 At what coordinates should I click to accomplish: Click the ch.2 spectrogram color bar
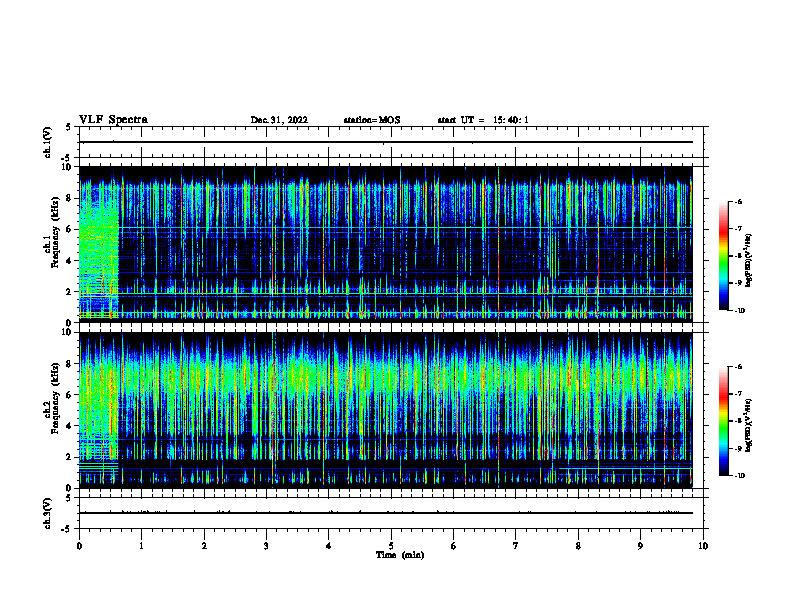pos(724,421)
